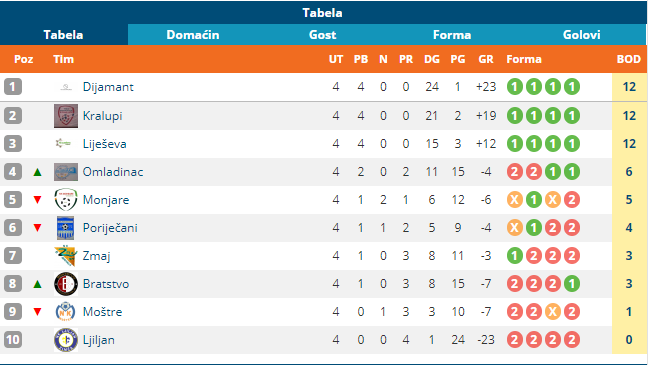648x365 pixels.
Task: Click the BOD column header
Action: (629, 59)
